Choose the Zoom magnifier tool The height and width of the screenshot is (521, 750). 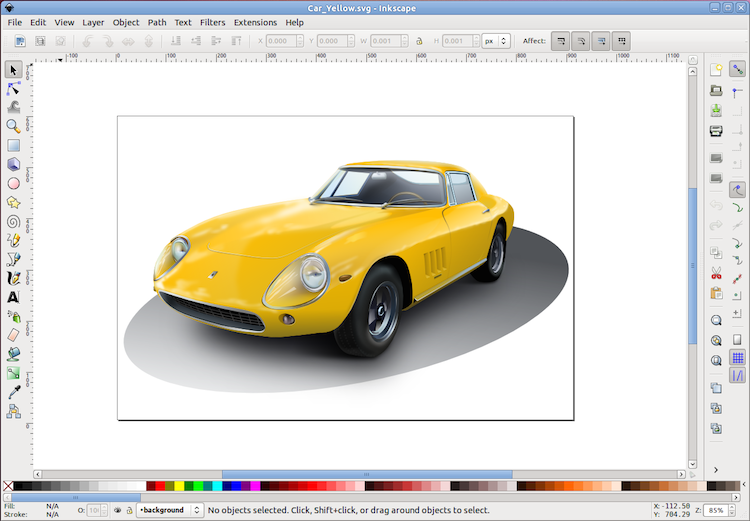pyautogui.click(x=13, y=126)
